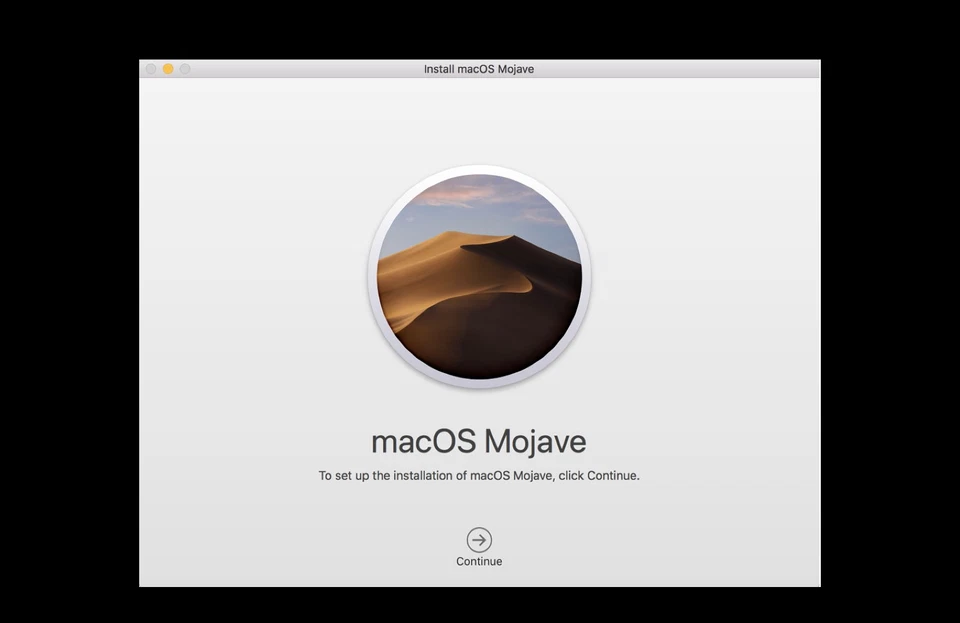Select the Mojave wallpaper thumbnail icon

479,277
